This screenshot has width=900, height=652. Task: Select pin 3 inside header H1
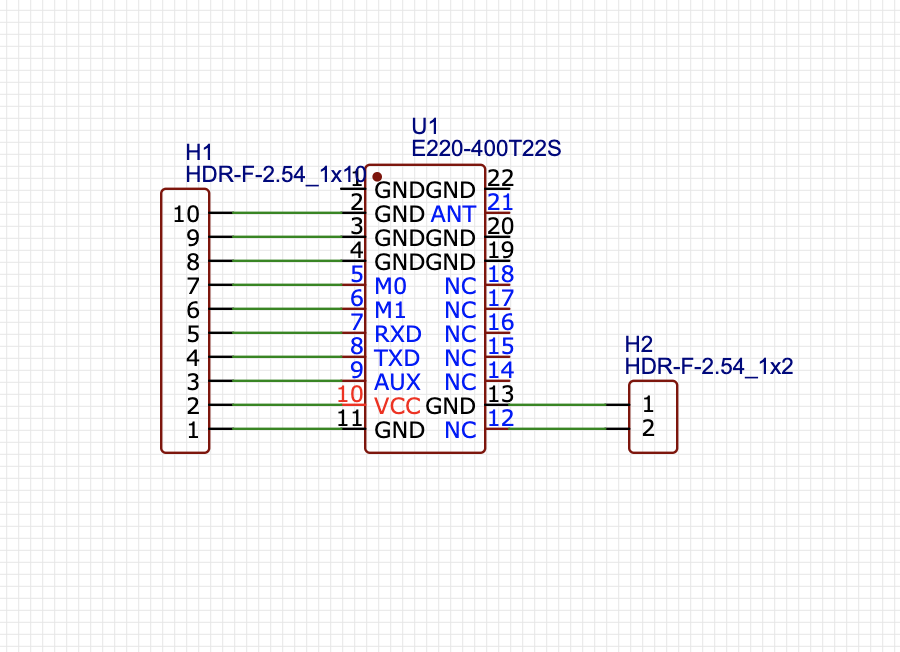click(x=193, y=382)
